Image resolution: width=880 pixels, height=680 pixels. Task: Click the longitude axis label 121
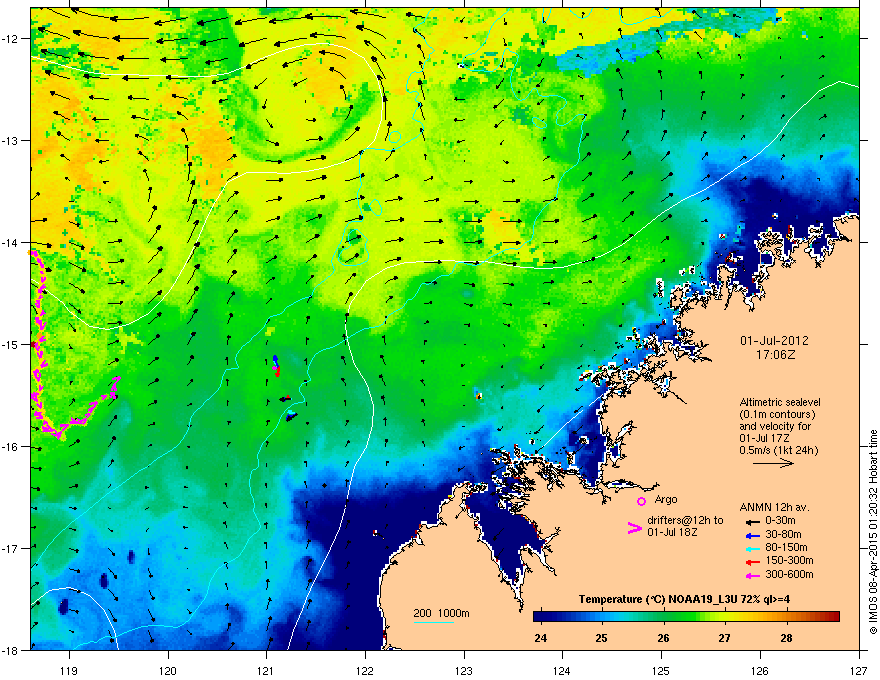[266, 670]
